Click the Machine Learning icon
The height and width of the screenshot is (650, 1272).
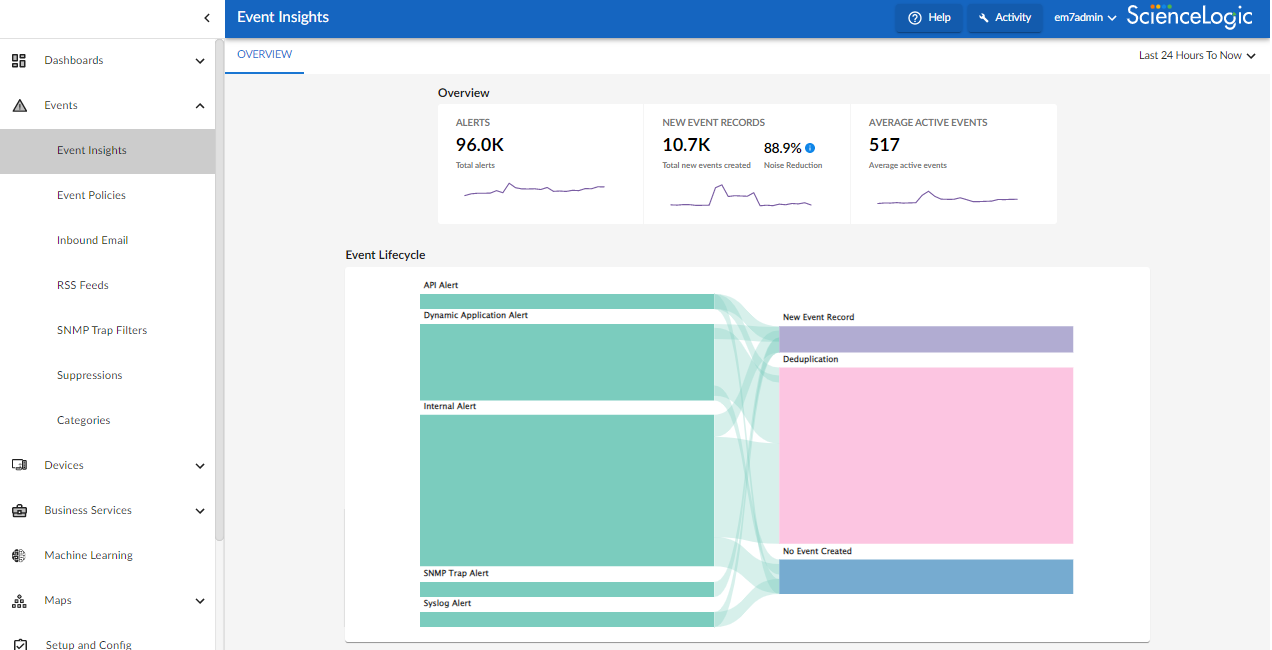coord(18,555)
